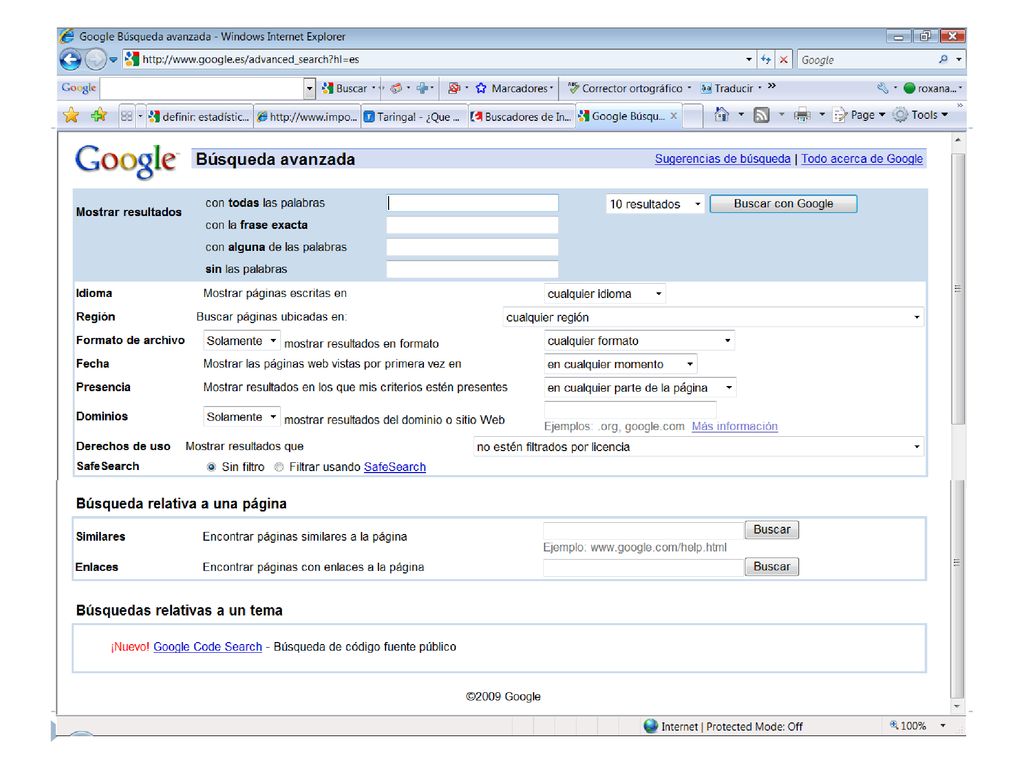Viewport: 1024px width, 768px height.
Task: Click the browser Forward arrow
Action: pos(95,59)
